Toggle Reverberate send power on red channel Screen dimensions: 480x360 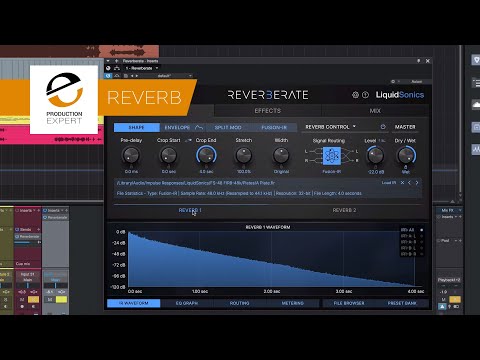click(x=17, y=236)
